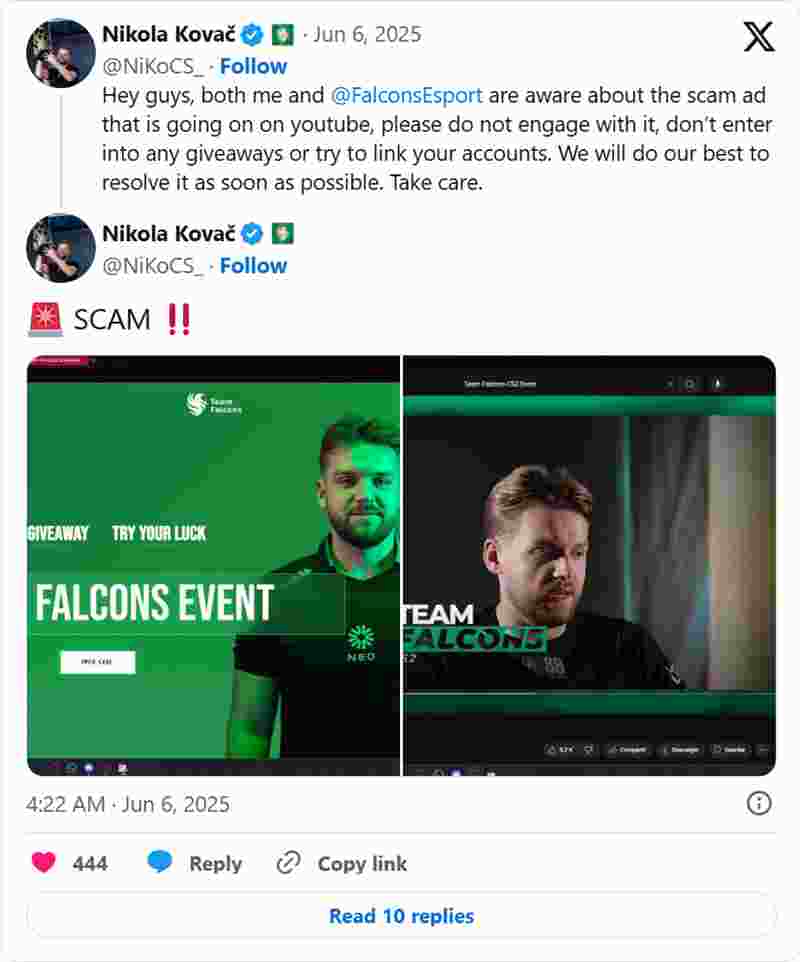Open the @FalconsEsport mention link

[407, 96]
